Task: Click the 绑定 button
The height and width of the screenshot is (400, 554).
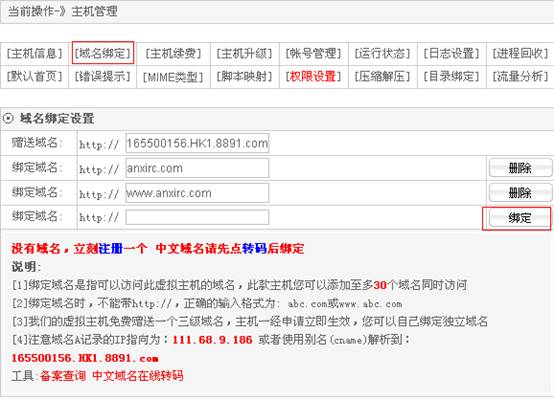Action: (519, 218)
